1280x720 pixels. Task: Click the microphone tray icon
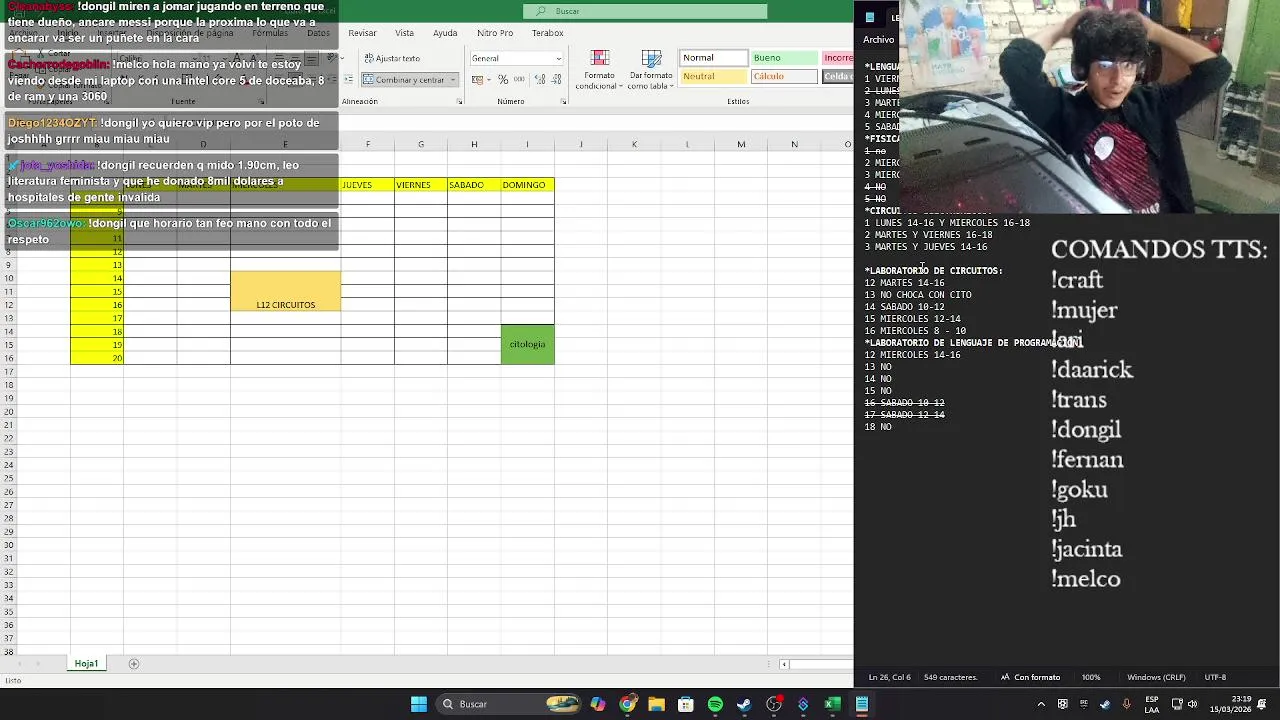pos(1127,704)
